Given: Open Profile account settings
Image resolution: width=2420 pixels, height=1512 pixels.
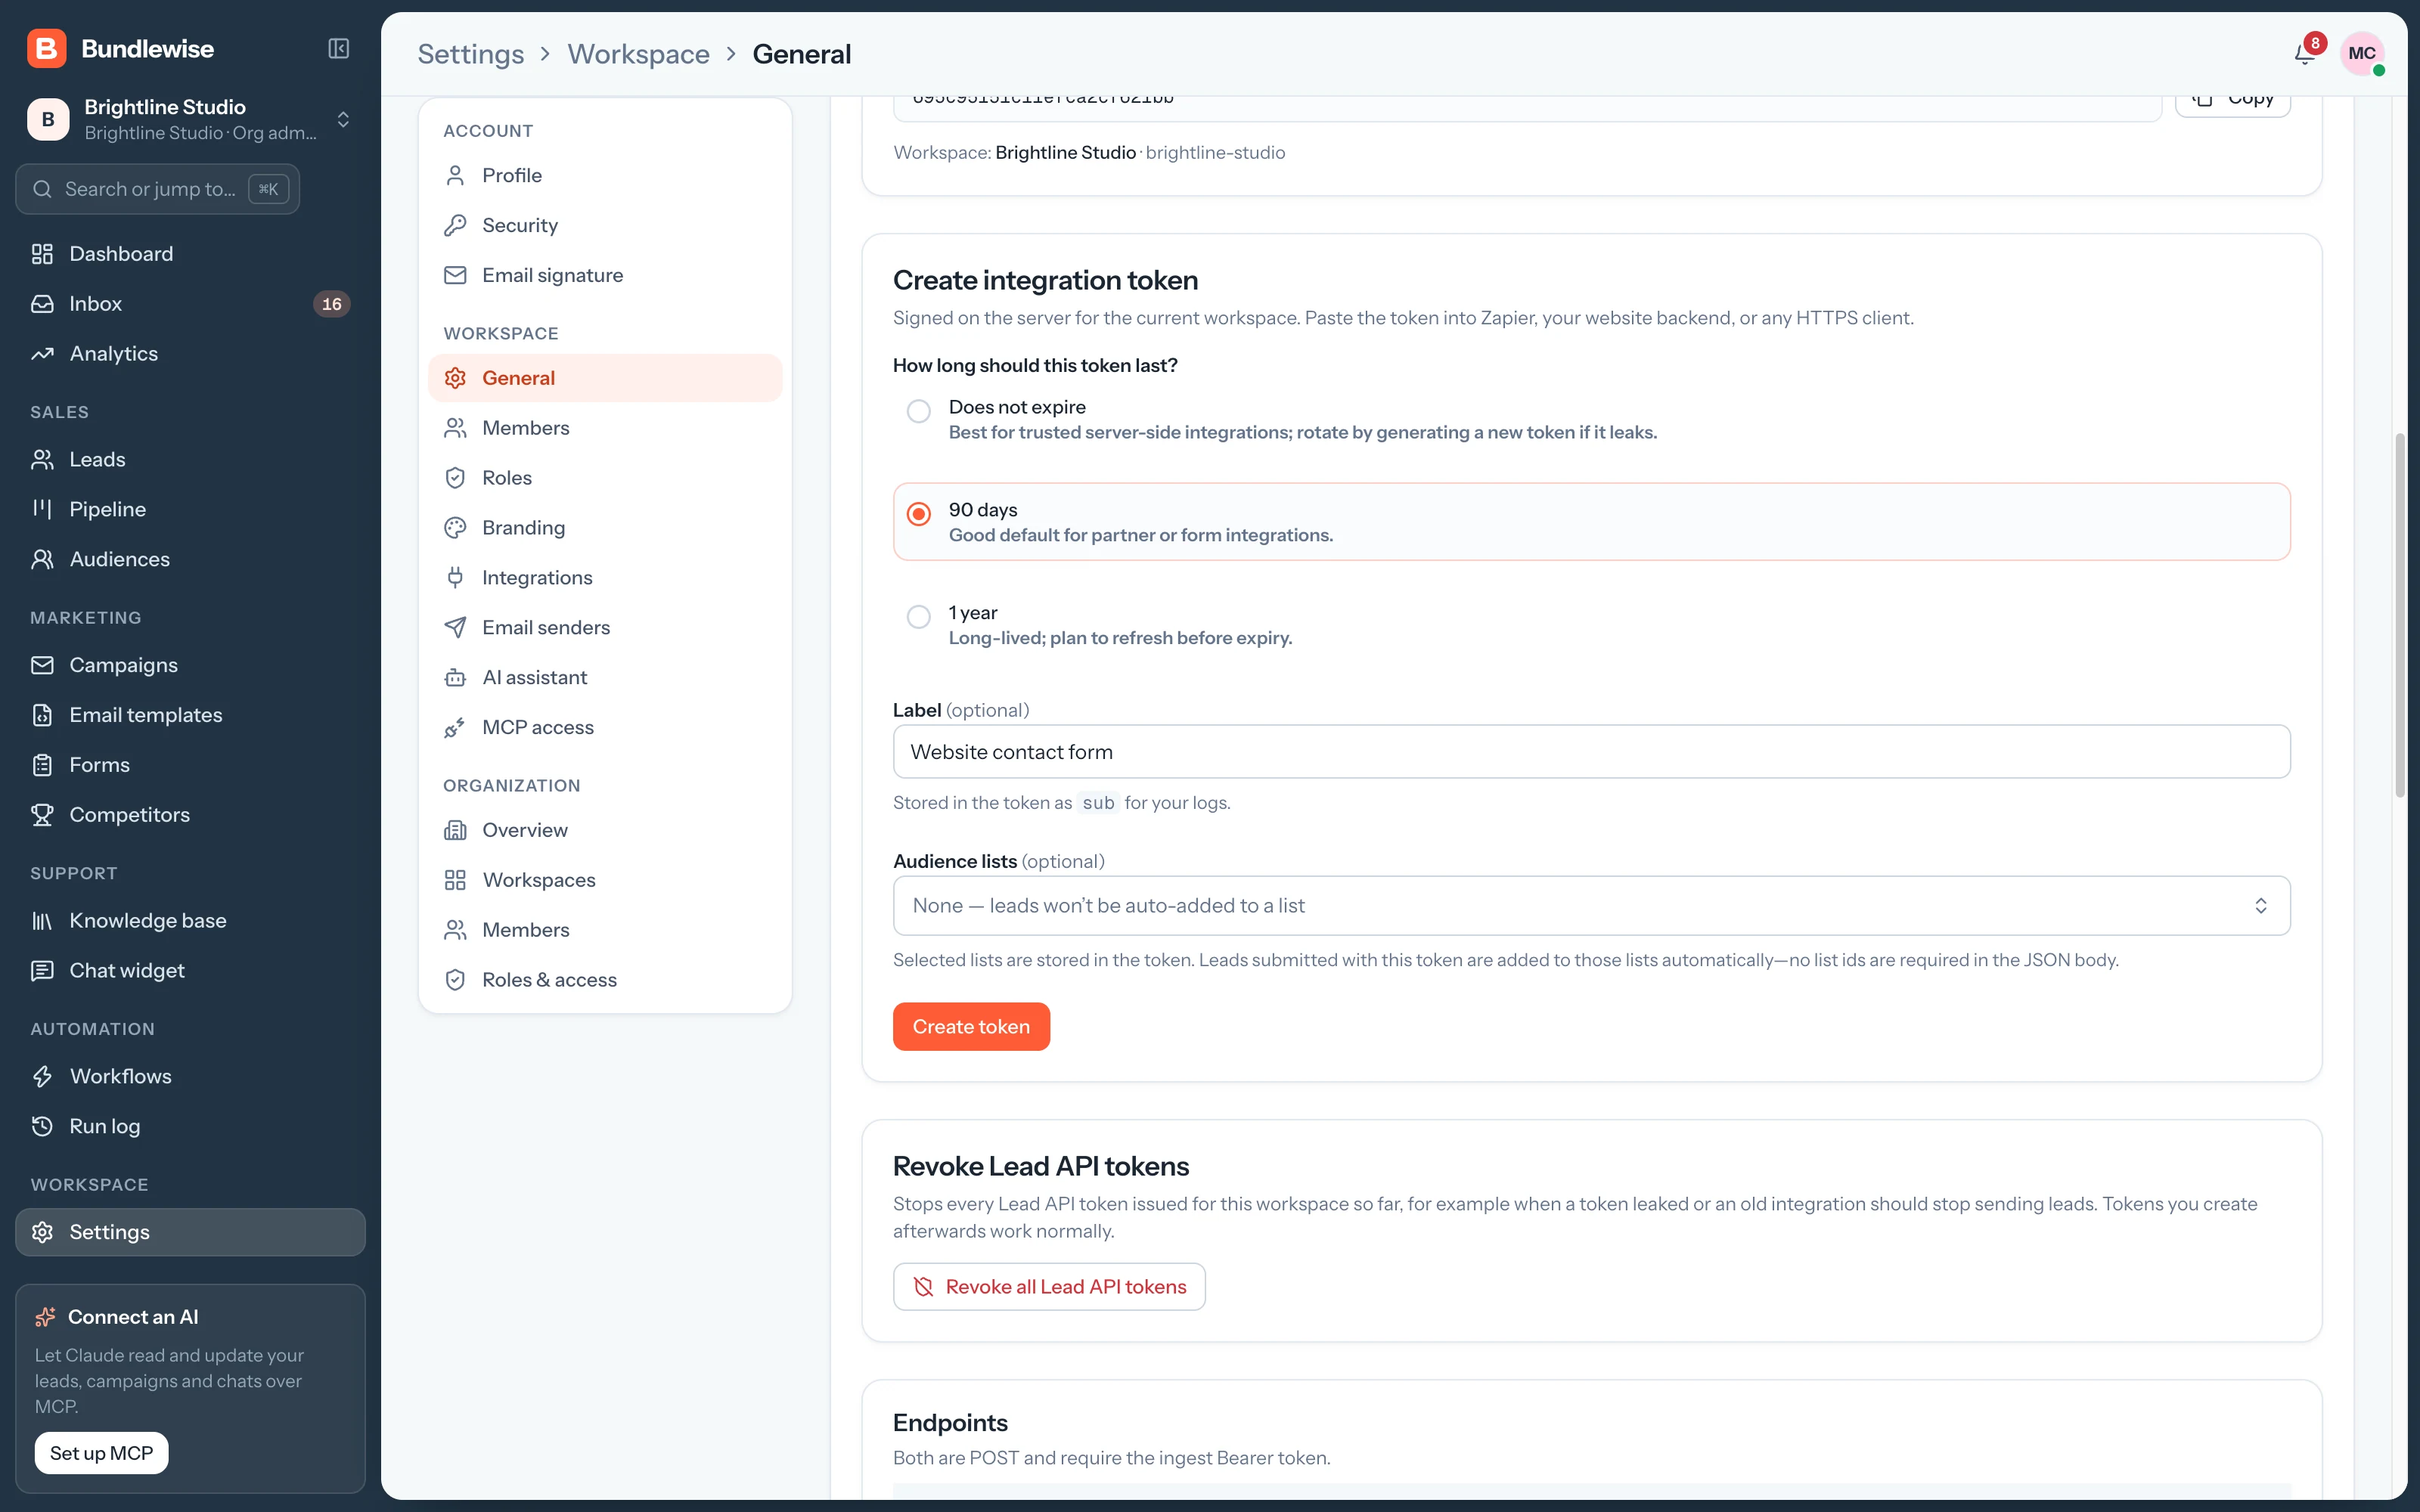Looking at the screenshot, I should coord(605,175).
